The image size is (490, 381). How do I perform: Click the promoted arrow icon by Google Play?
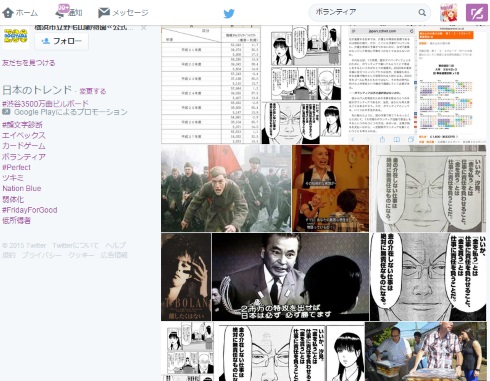tap(6, 112)
